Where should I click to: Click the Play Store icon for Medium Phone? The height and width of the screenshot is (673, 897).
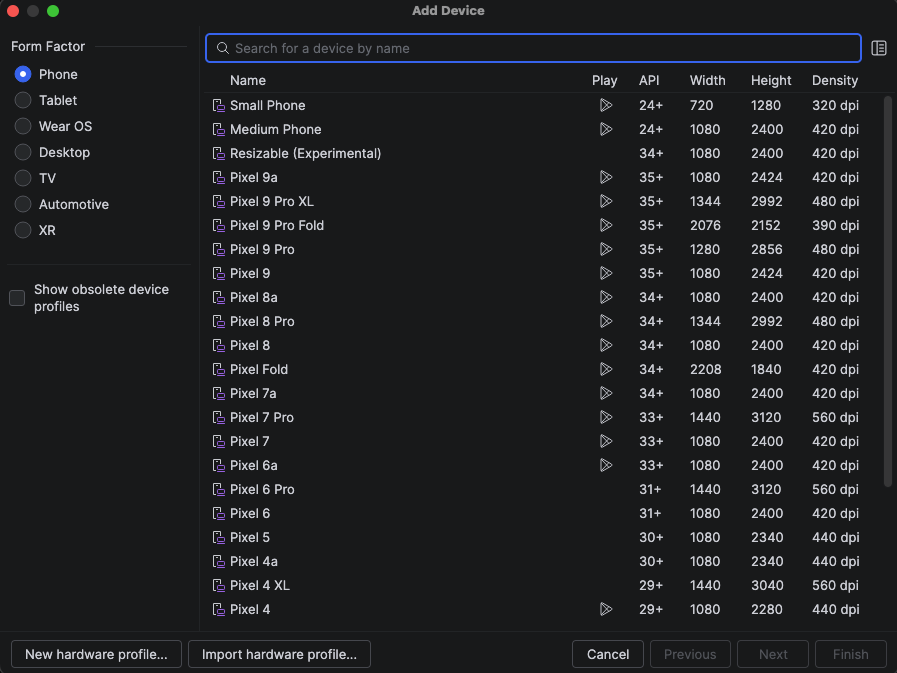pyautogui.click(x=606, y=129)
